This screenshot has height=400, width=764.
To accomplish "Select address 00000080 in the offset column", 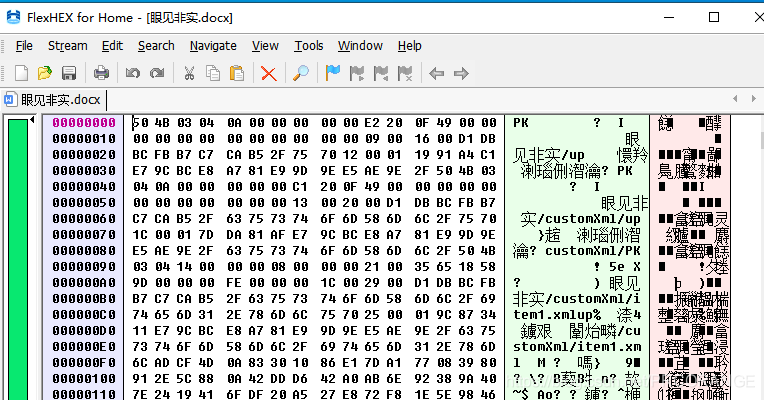I will (84, 251).
